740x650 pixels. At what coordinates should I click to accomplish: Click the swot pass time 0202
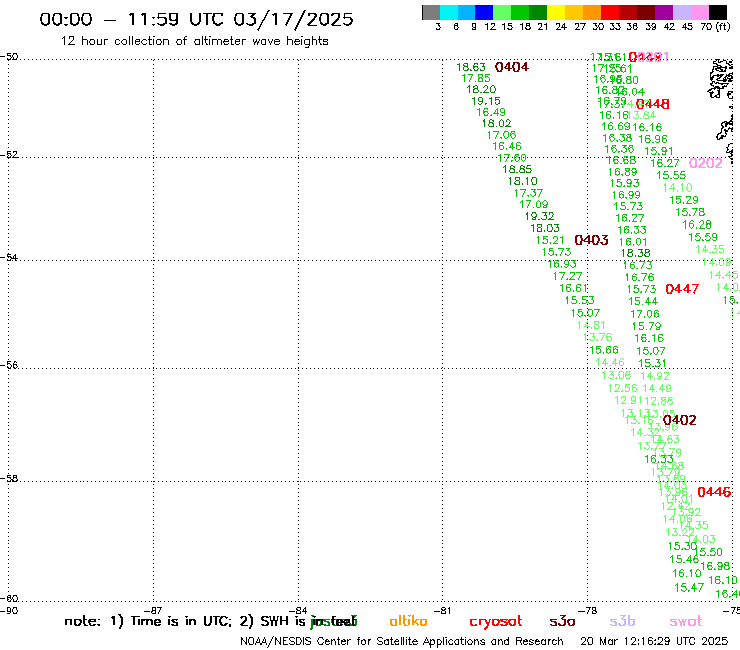(706, 163)
